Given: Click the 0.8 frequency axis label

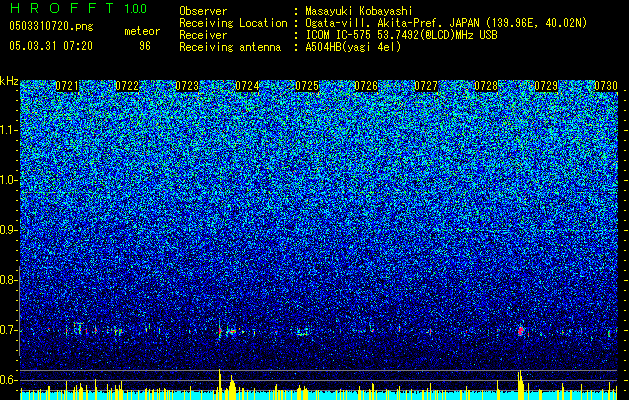Looking at the screenshot, I should click(8, 280).
